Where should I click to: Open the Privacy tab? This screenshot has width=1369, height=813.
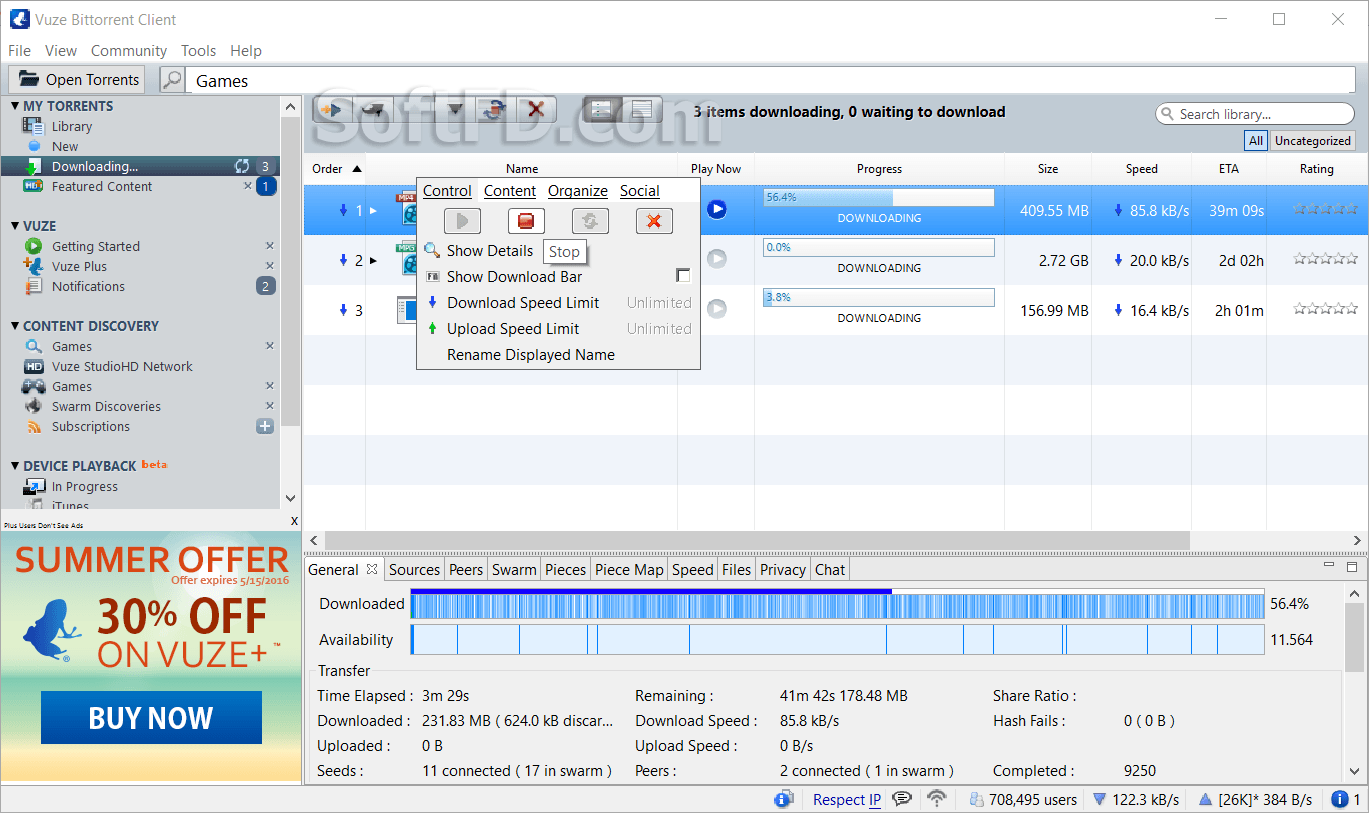(783, 569)
